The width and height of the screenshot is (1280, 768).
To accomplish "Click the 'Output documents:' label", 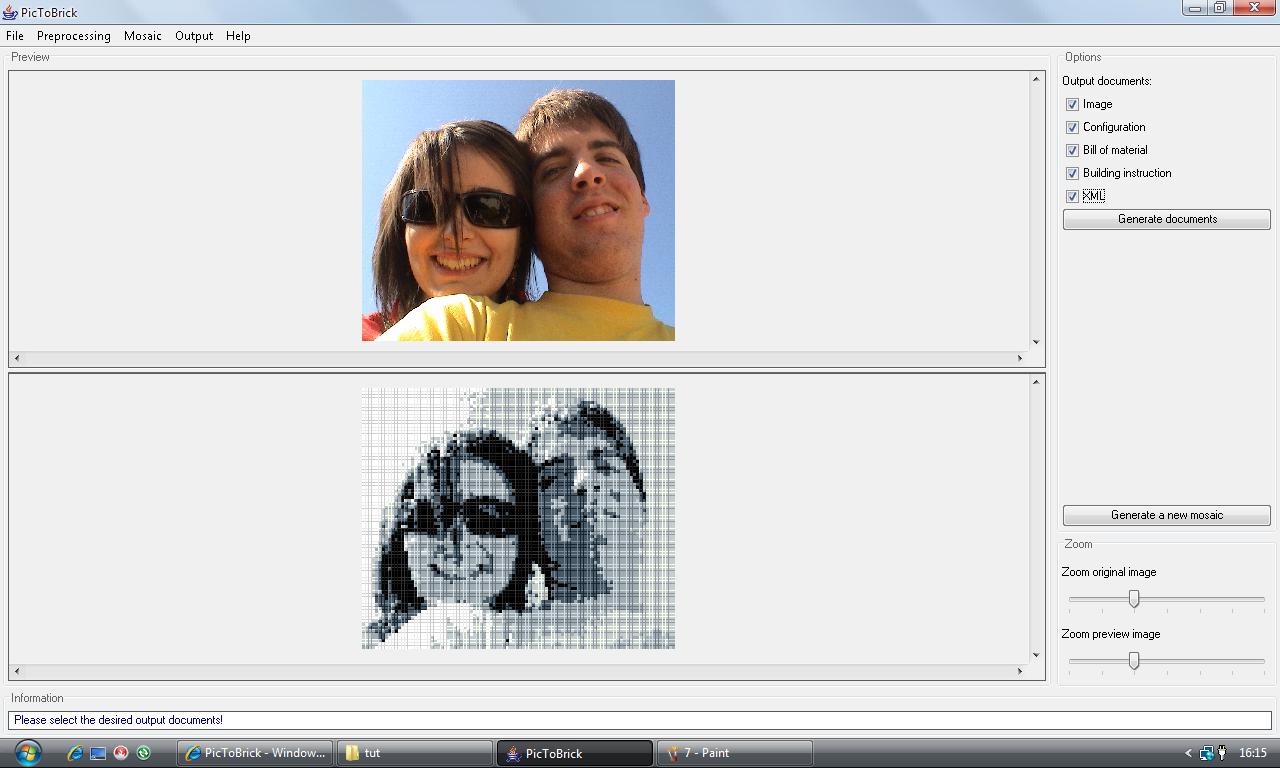I will [1107, 81].
